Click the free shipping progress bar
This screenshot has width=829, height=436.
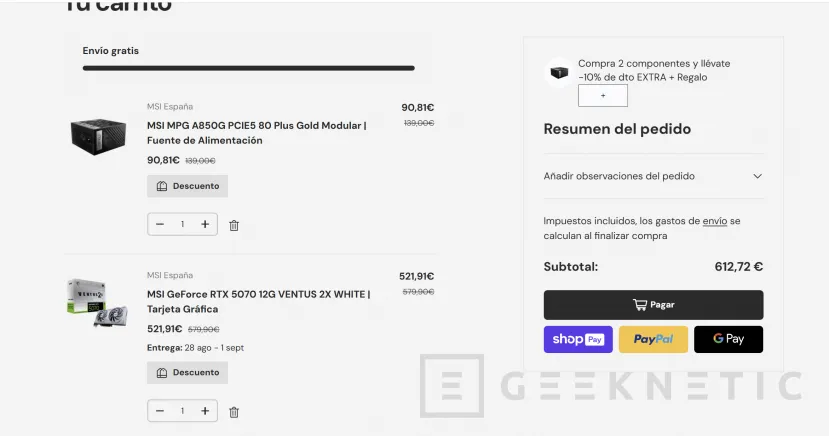pyautogui.click(x=248, y=68)
